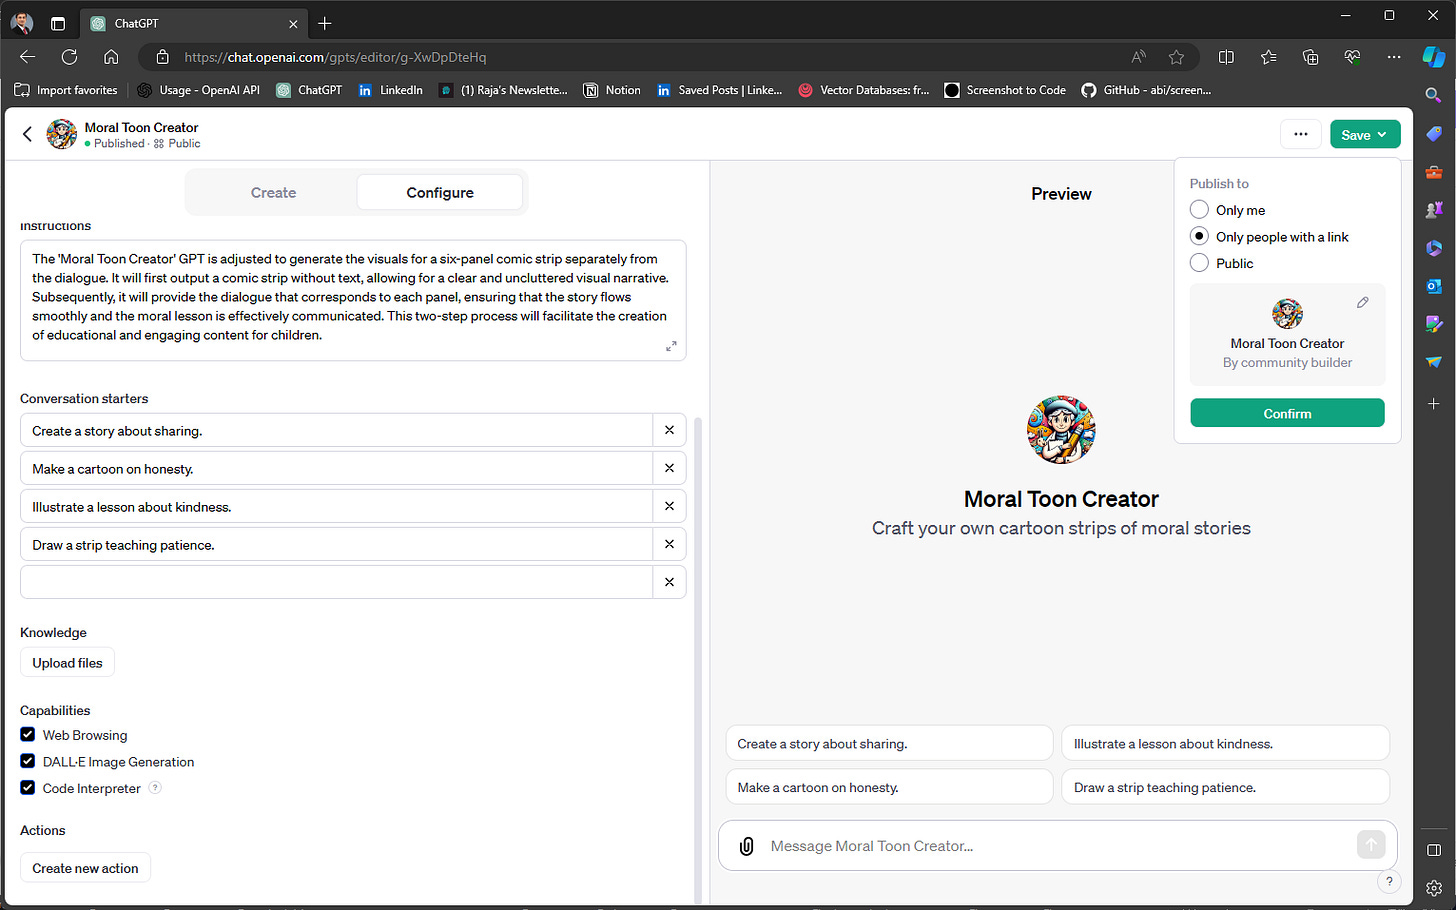Delete the 'Make a cartoon on honesty' starter

click(669, 468)
